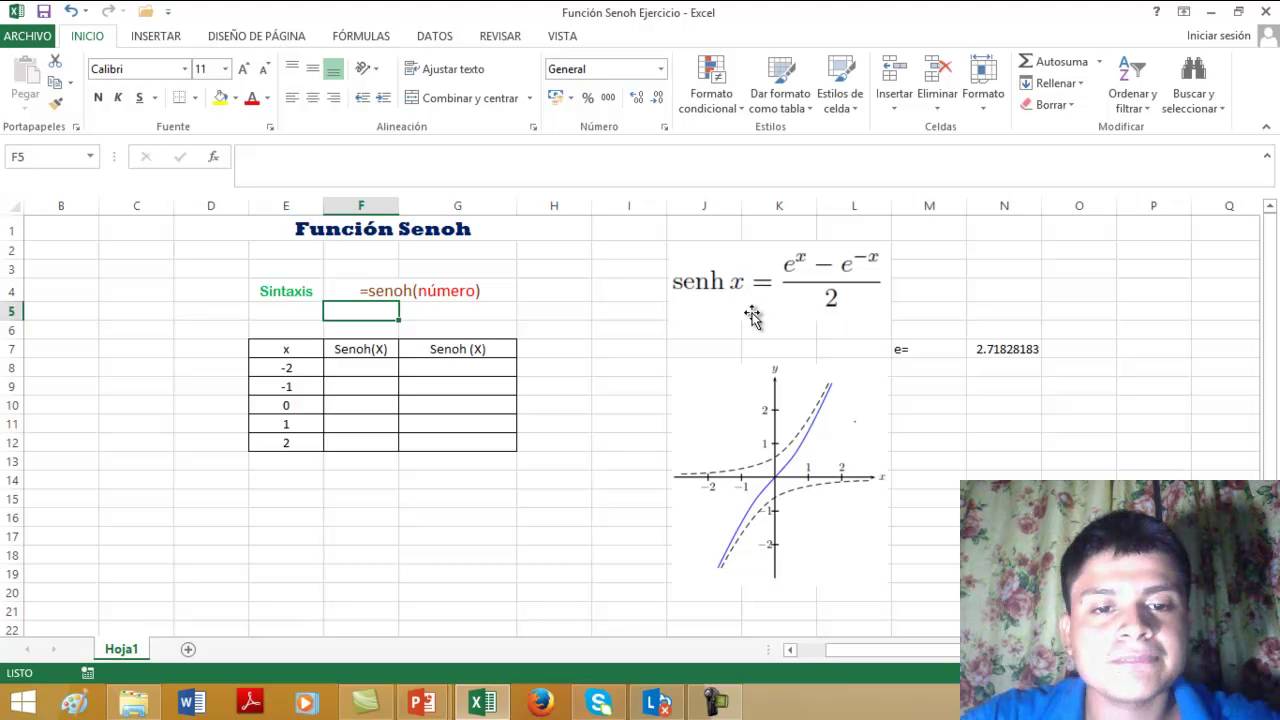Select cell with e value 2.71828183
This screenshot has width=1280, height=720.
[1004, 349]
